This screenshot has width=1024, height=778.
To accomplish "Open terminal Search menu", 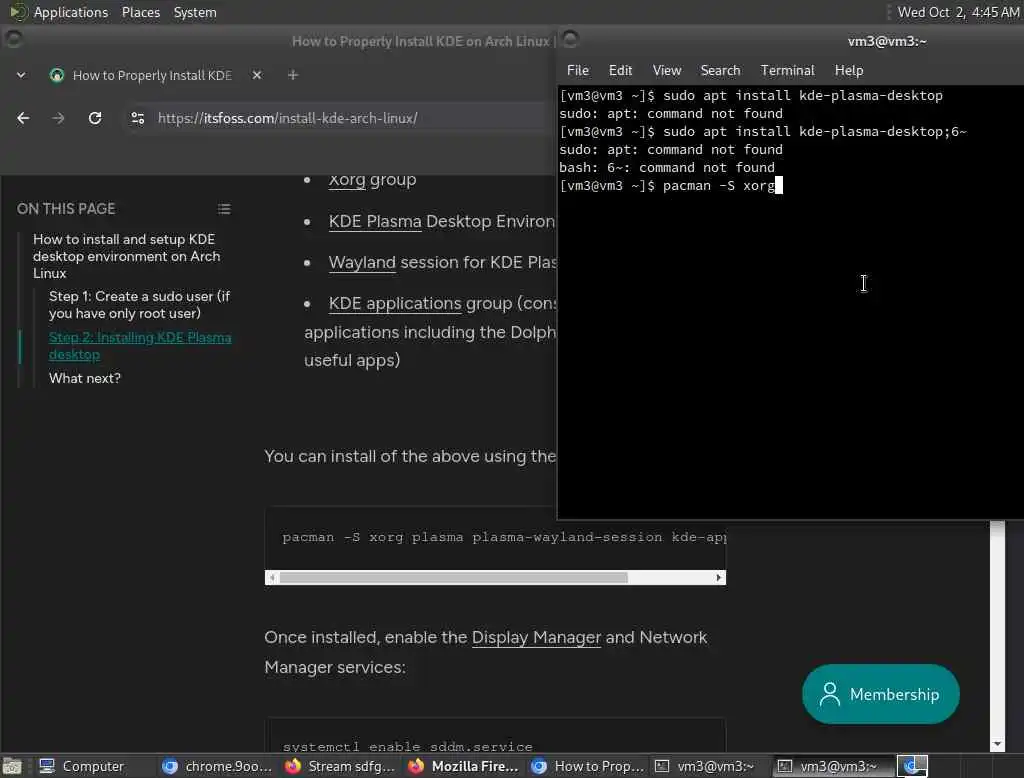I will (x=720, y=71).
